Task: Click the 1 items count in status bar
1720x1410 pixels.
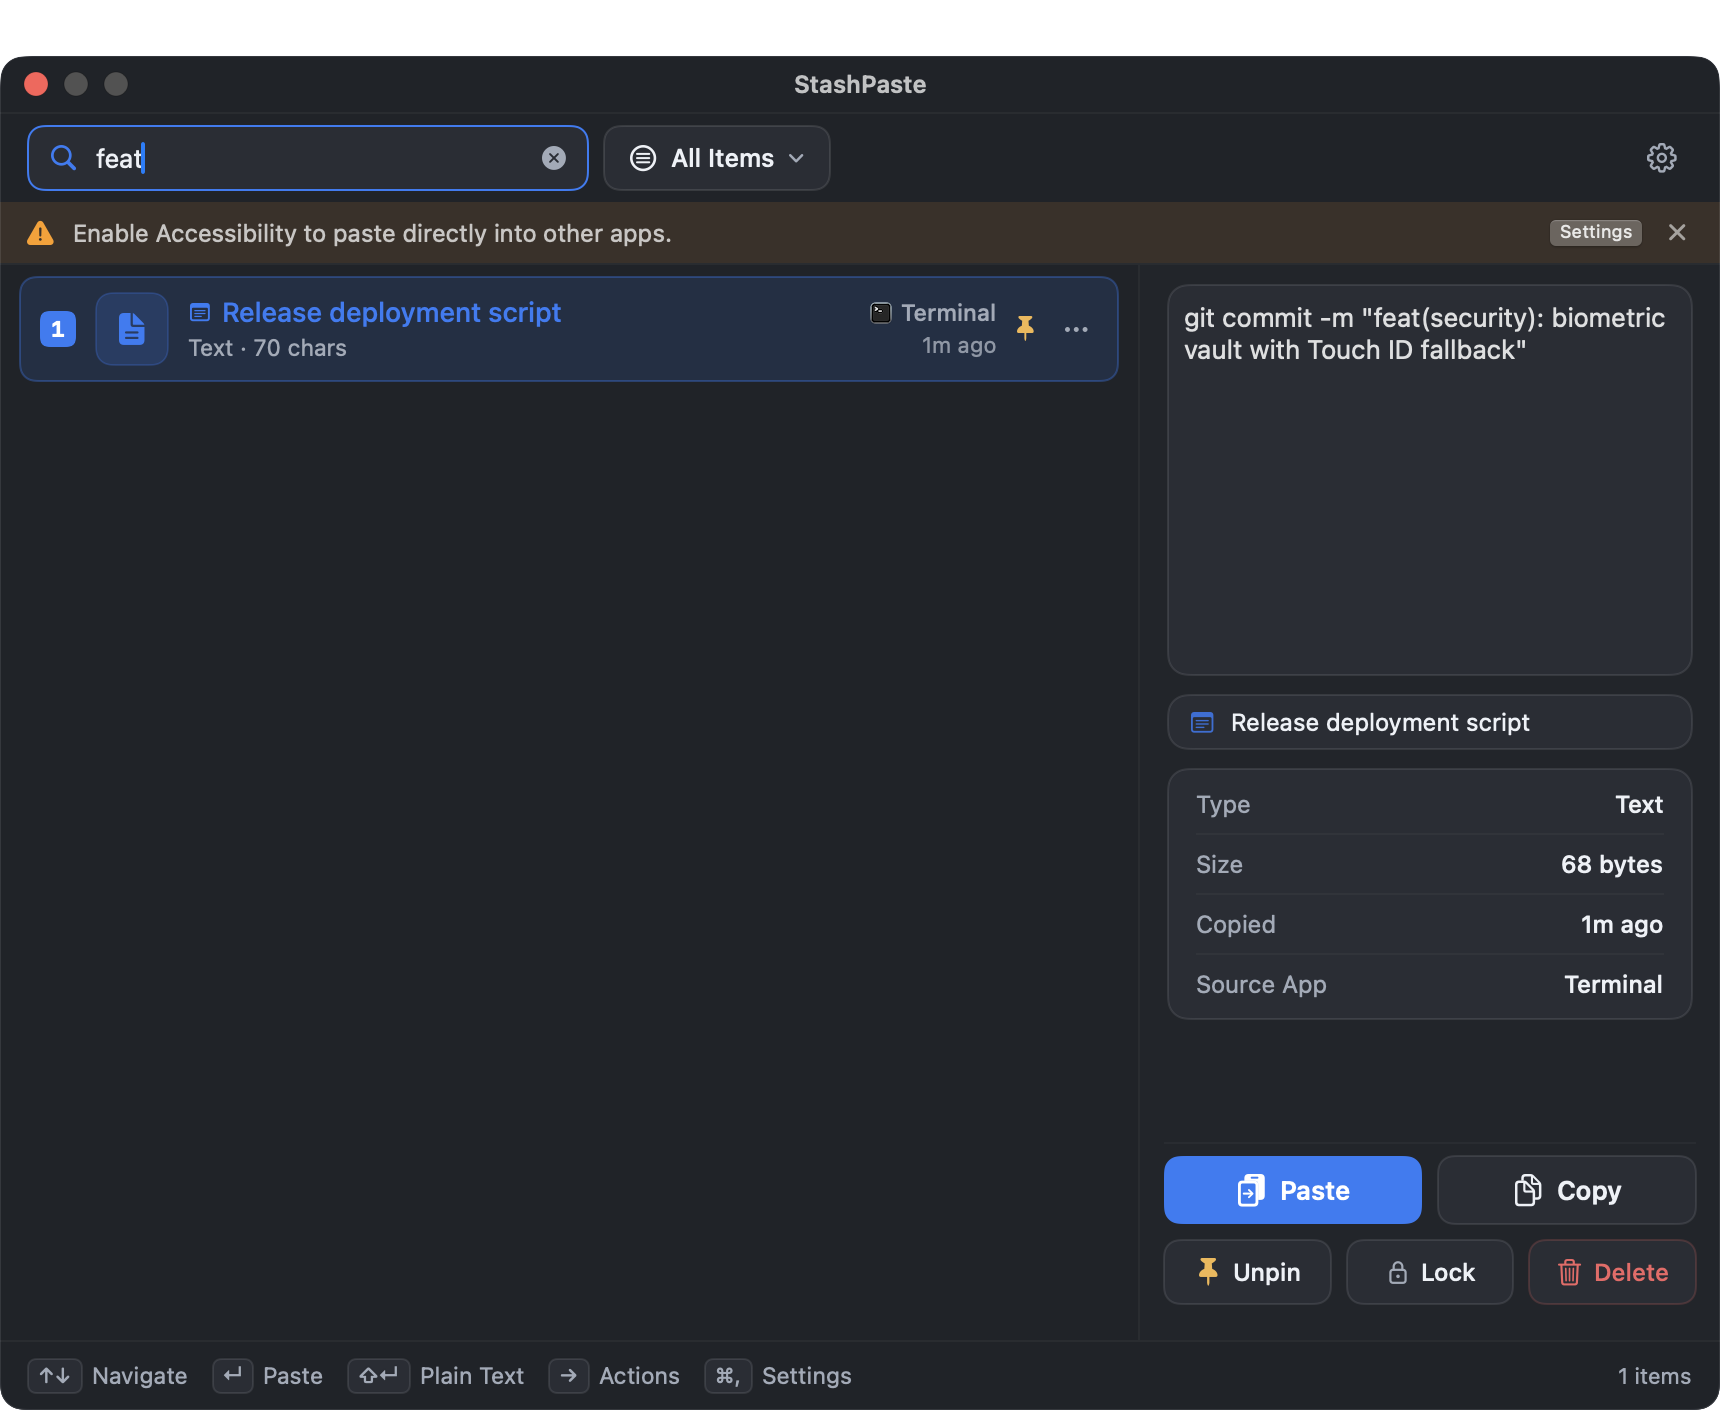Action: 1654,1376
